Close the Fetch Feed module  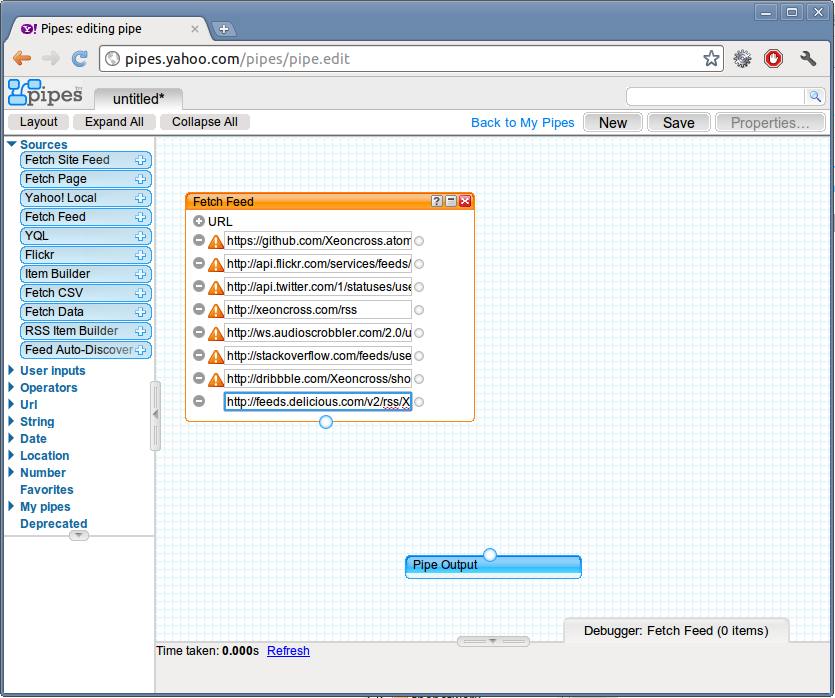465,201
